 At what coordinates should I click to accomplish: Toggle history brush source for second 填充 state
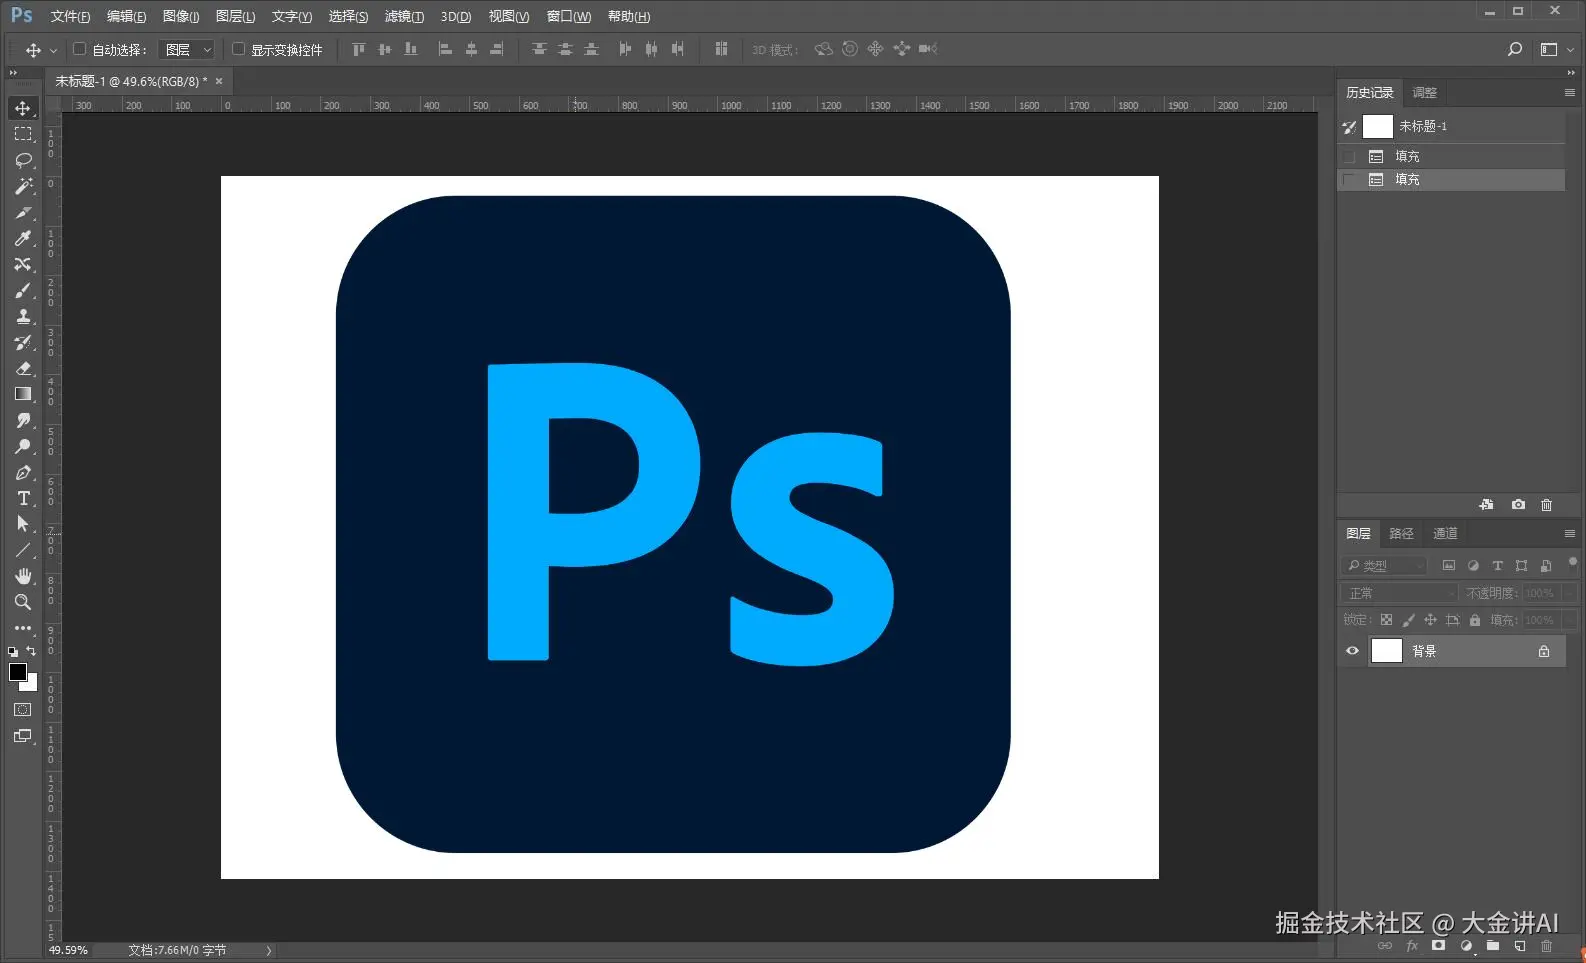(x=1349, y=179)
